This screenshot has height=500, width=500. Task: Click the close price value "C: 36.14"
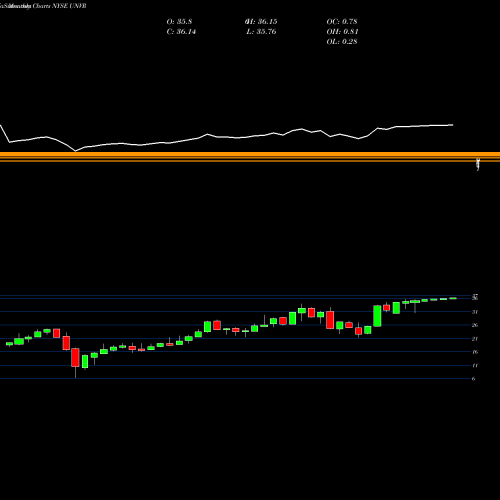(181, 32)
